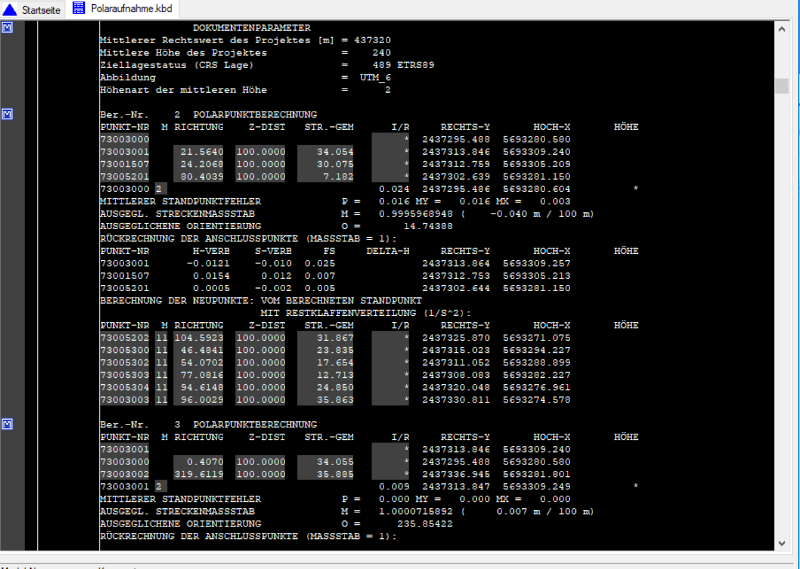Select the Richtung field showing 104.5923
The height and width of the screenshot is (569, 800).
coord(202,338)
